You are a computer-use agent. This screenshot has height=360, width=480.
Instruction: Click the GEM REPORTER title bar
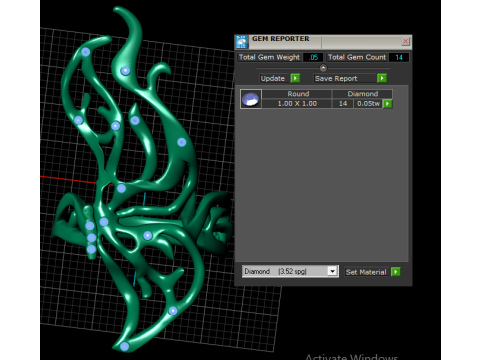[x=323, y=41]
